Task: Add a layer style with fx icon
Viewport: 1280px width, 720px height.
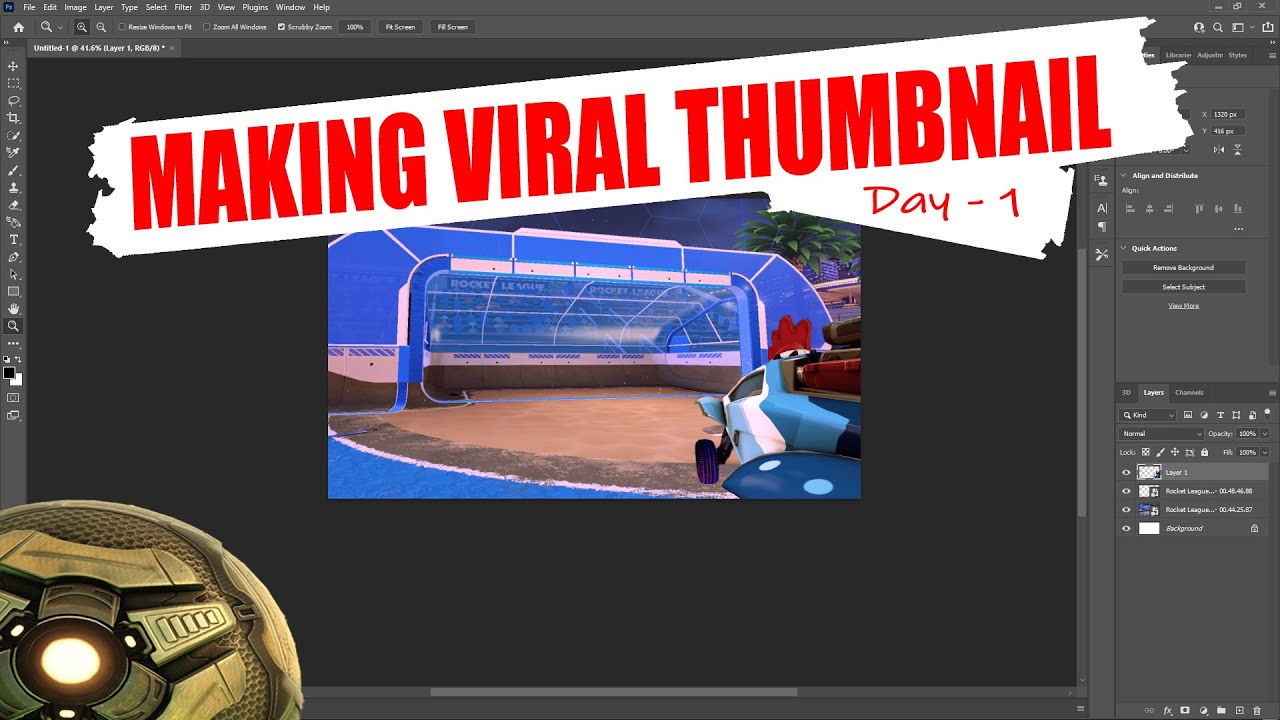Action: [1167, 711]
